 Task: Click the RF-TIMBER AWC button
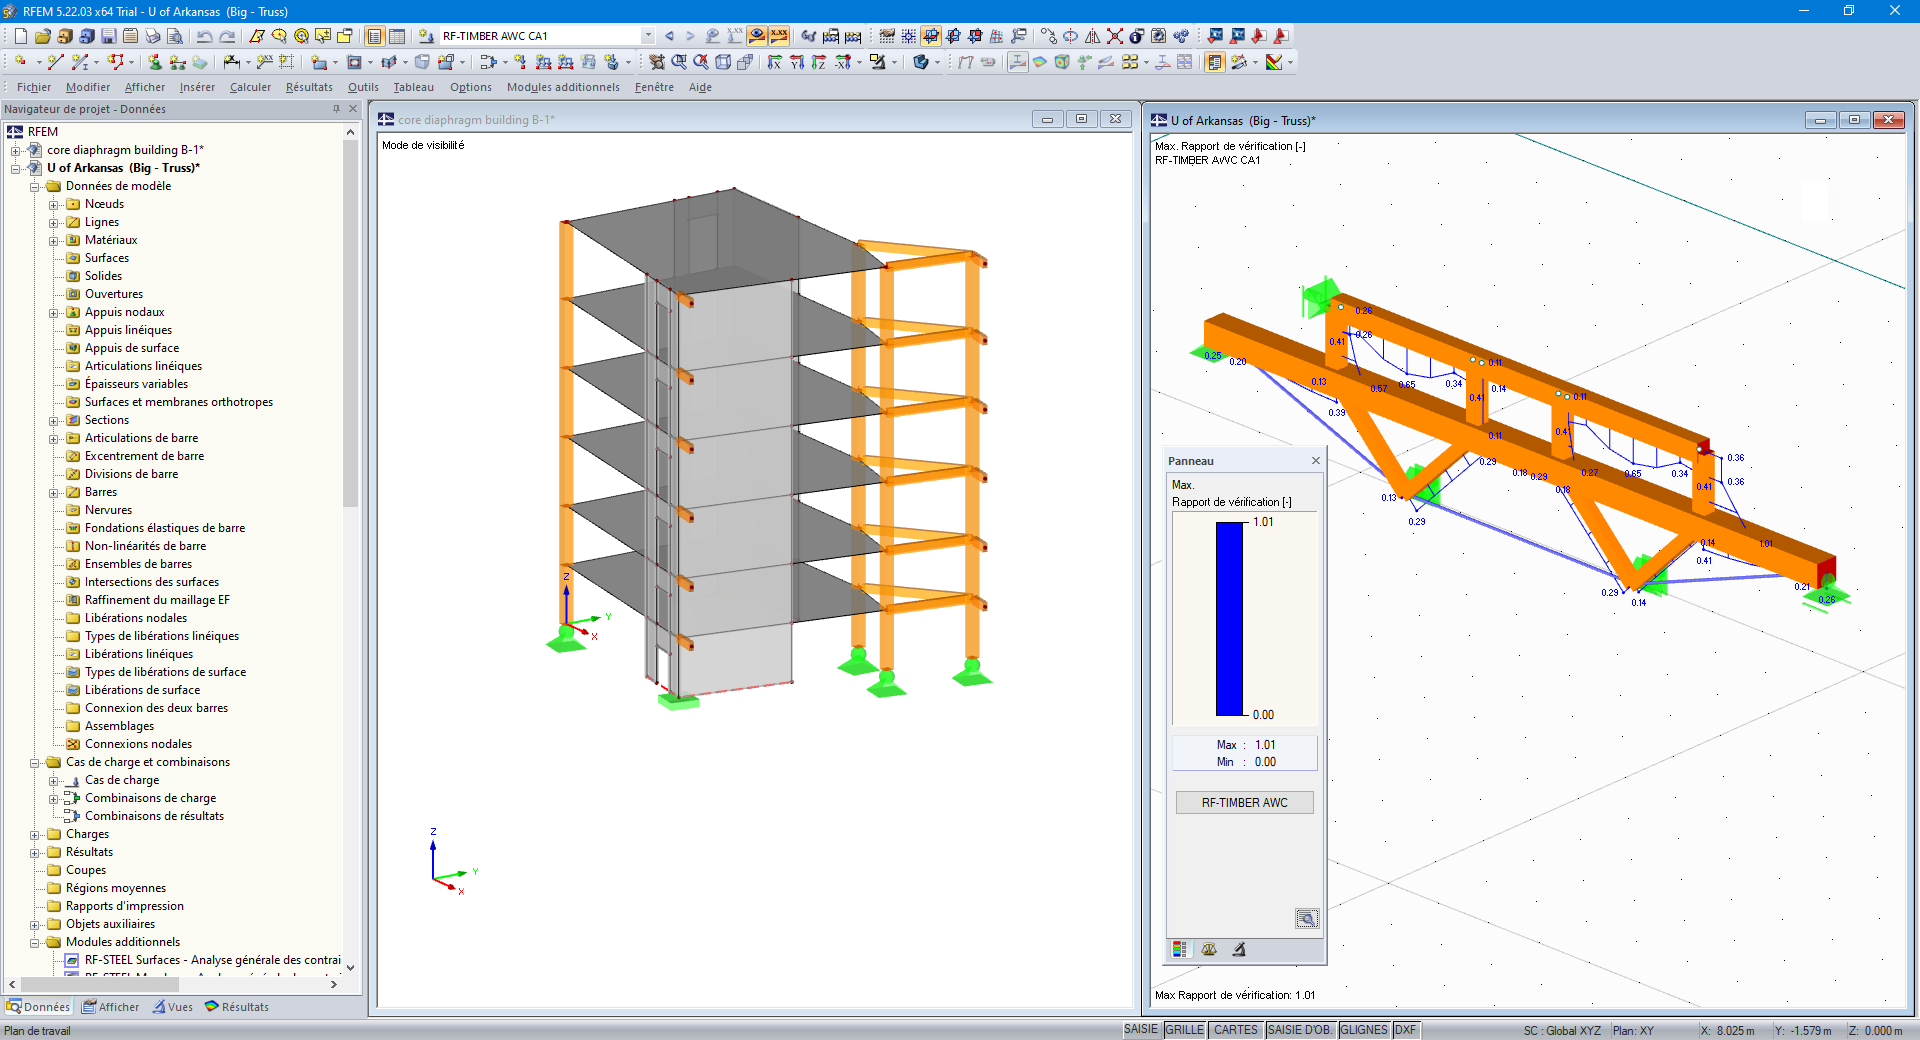tap(1244, 802)
